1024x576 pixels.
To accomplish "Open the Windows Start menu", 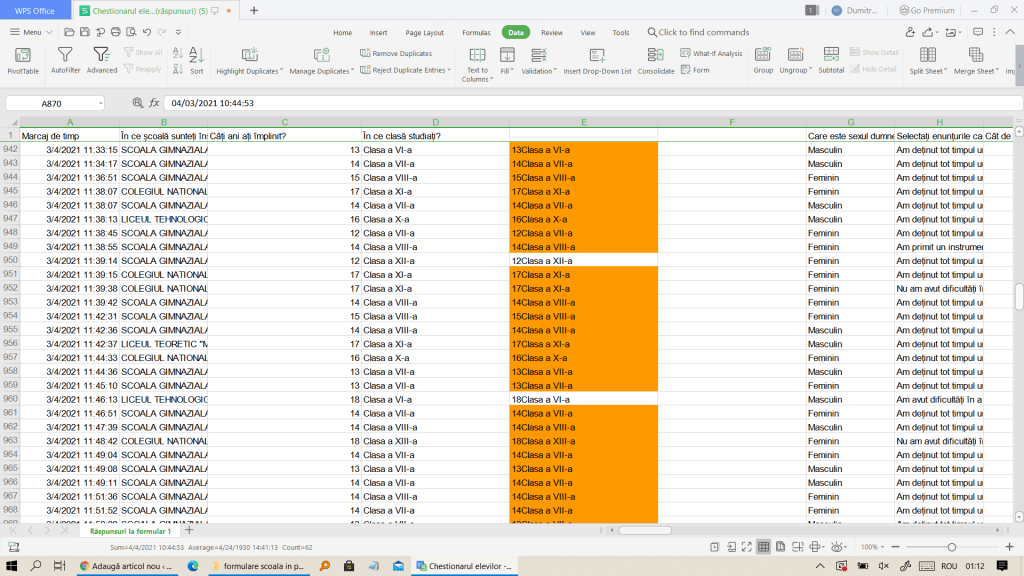I will tap(12, 566).
